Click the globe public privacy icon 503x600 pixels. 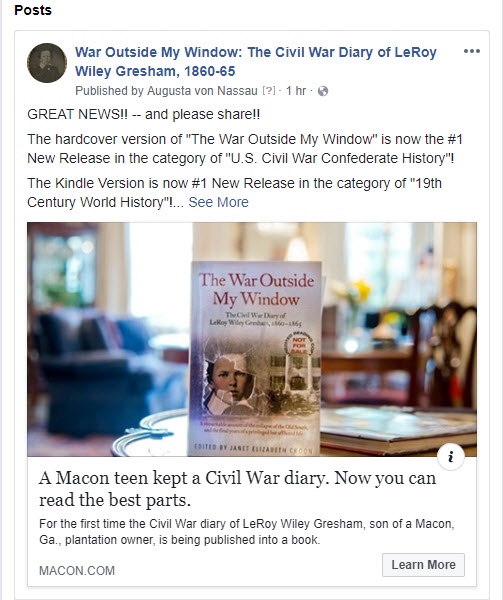click(323, 91)
